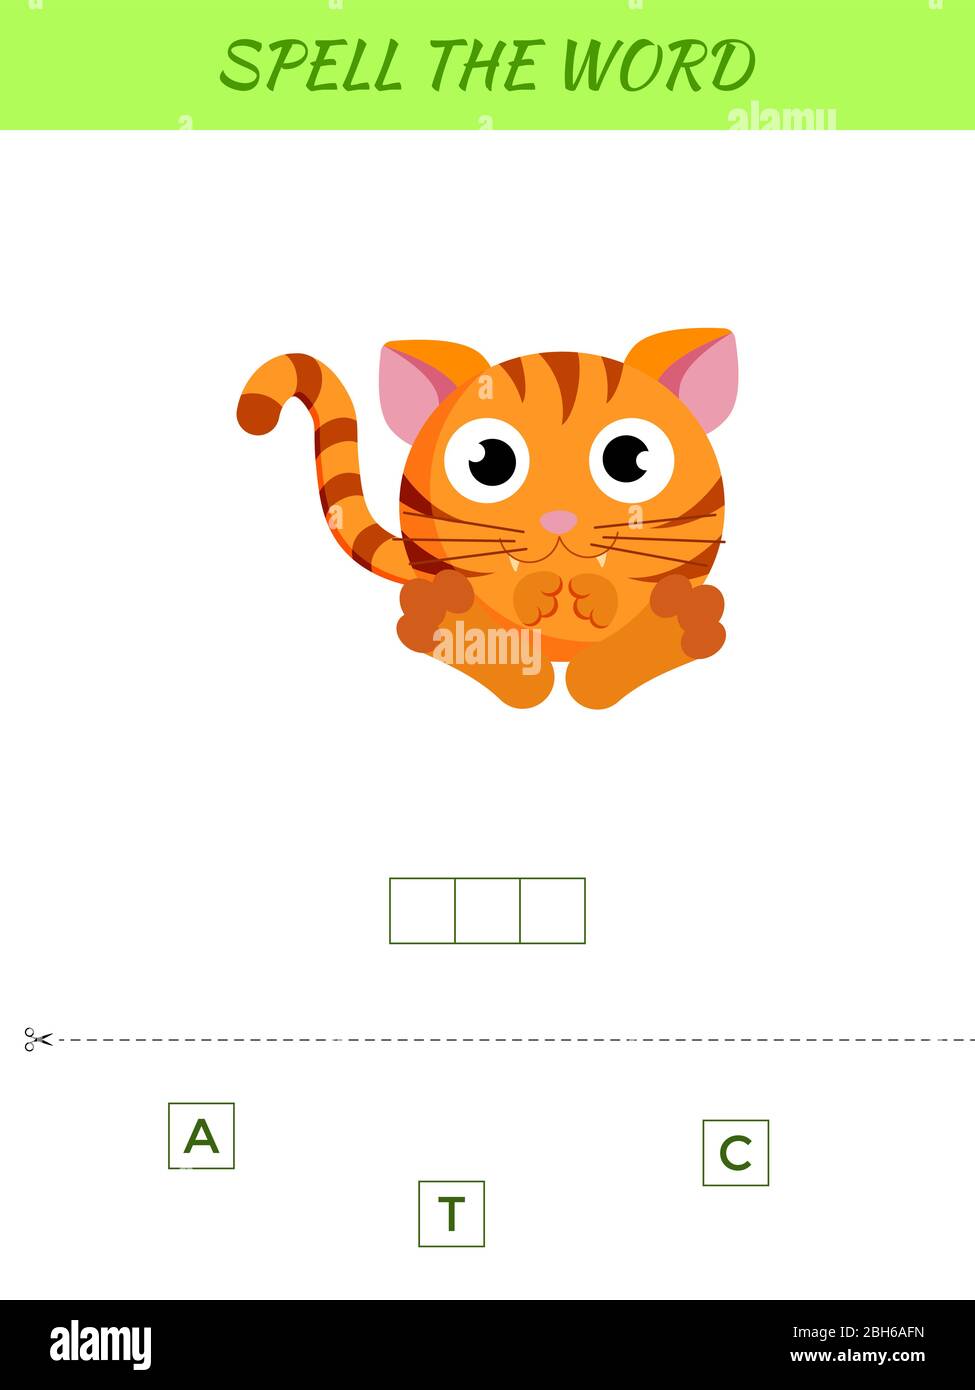975x1390 pixels.
Task: Click the letter A tile
Action: click(201, 1136)
